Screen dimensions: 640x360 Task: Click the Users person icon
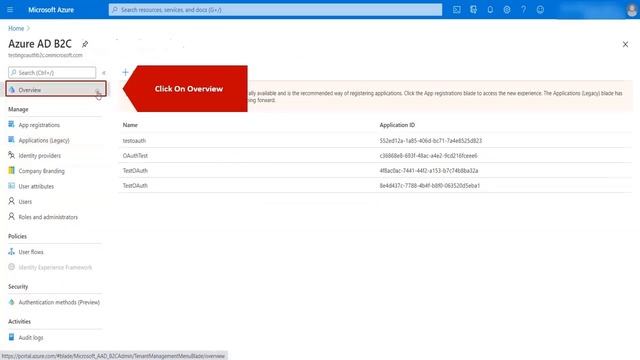(x=11, y=201)
